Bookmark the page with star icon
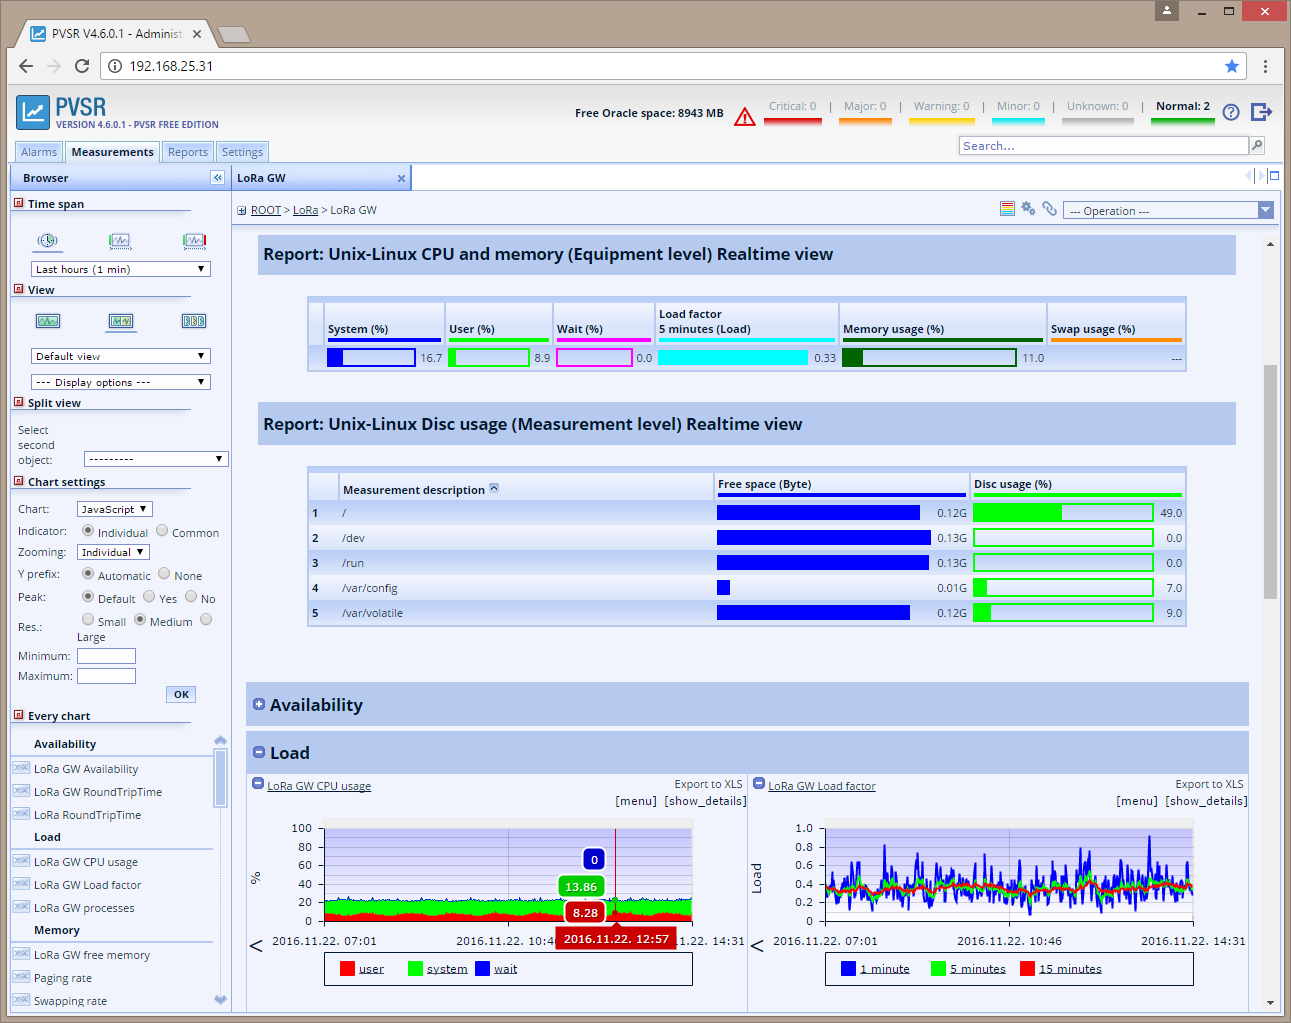Image resolution: width=1291 pixels, height=1023 pixels. click(x=1232, y=66)
